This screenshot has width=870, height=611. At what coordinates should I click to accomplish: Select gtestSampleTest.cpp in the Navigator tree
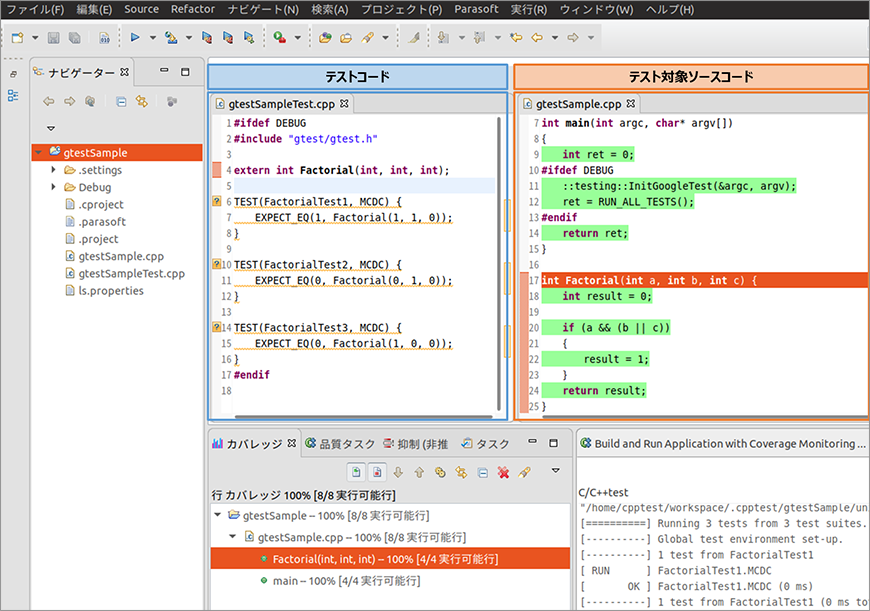[x=131, y=274]
